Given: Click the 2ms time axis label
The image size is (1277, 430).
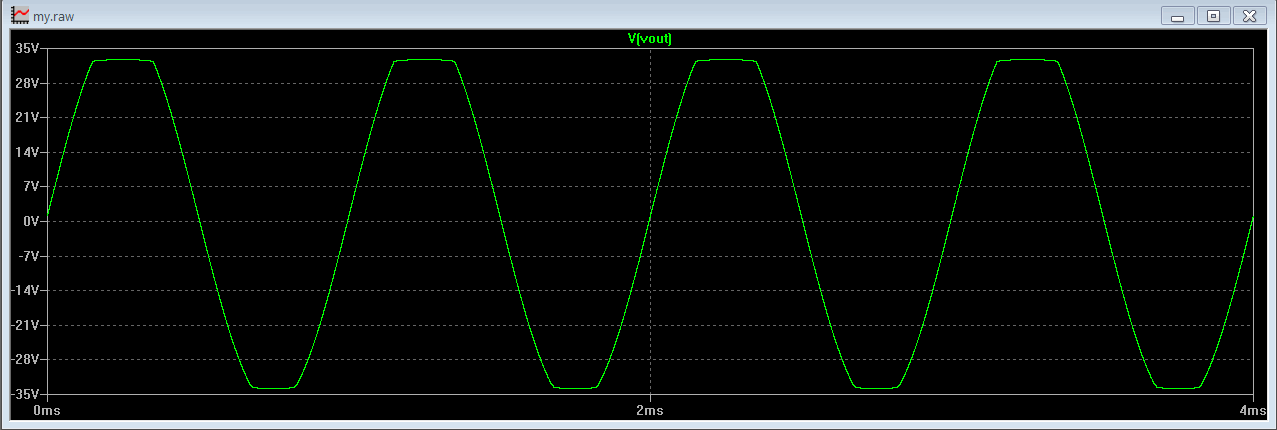Looking at the screenshot, I should pyautogui.click(x=650, y=410).
